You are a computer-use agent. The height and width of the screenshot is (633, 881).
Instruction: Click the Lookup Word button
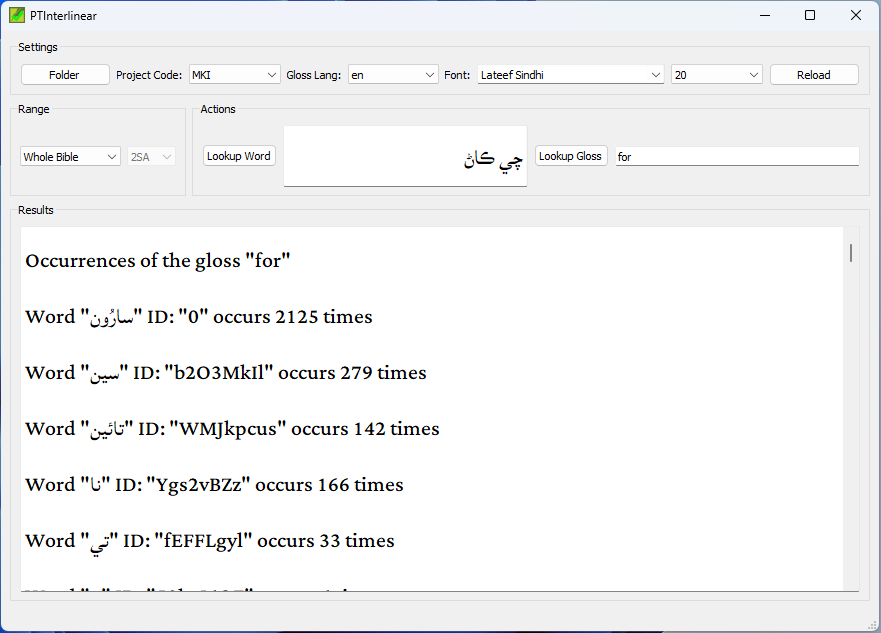coord(239,156)
